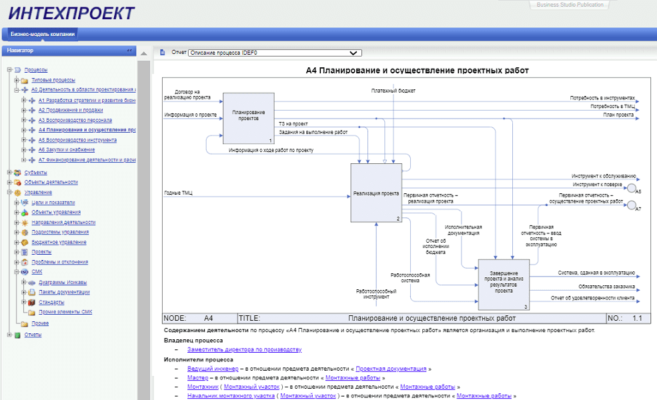The image size is (657, 400).
Task: Open the Отчет report type dropdown
Action: 274,53
